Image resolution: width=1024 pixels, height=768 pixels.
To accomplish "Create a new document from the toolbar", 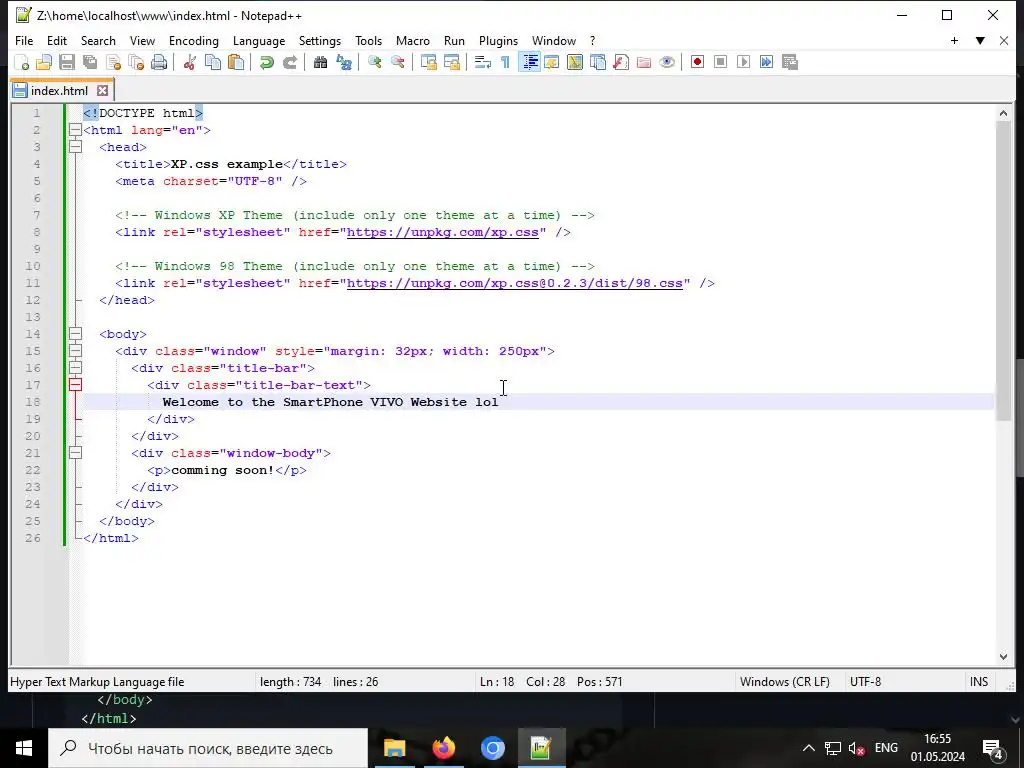I will click(22, 62).
